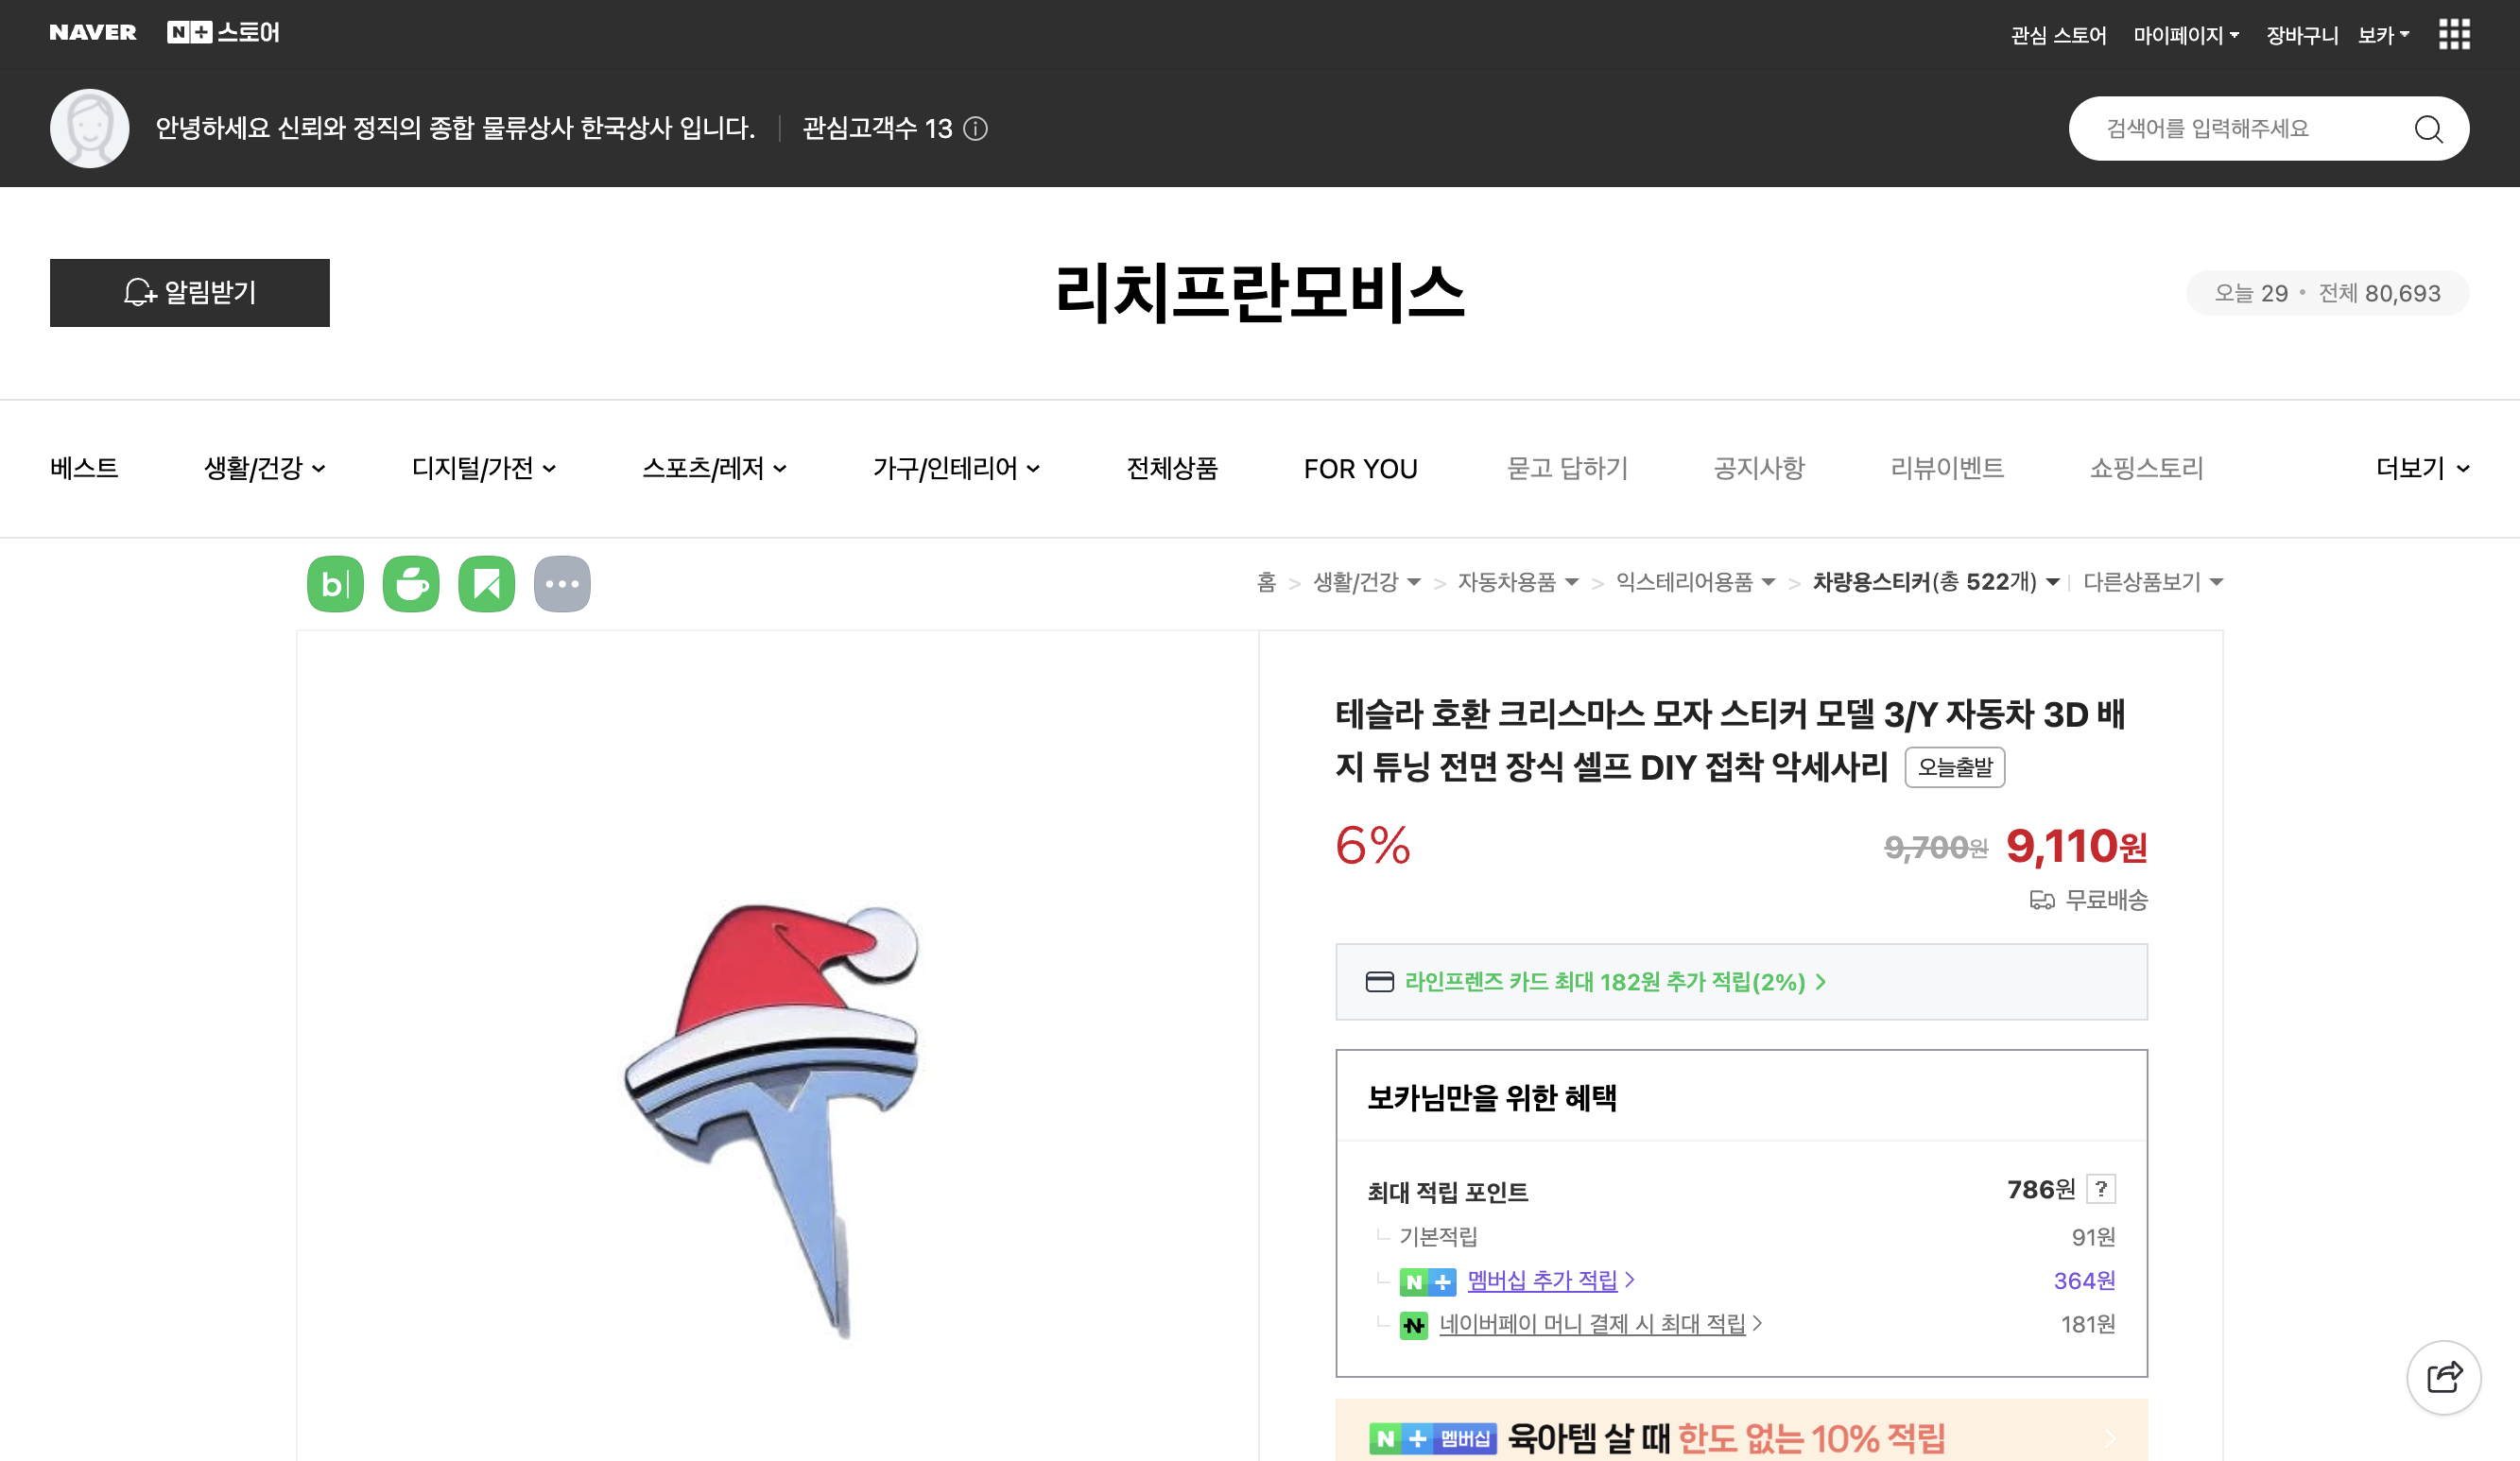The width and height of the screenshot is (2520, 1461).
Task: Click the search magnifier icon
Action: [2430, 128]
